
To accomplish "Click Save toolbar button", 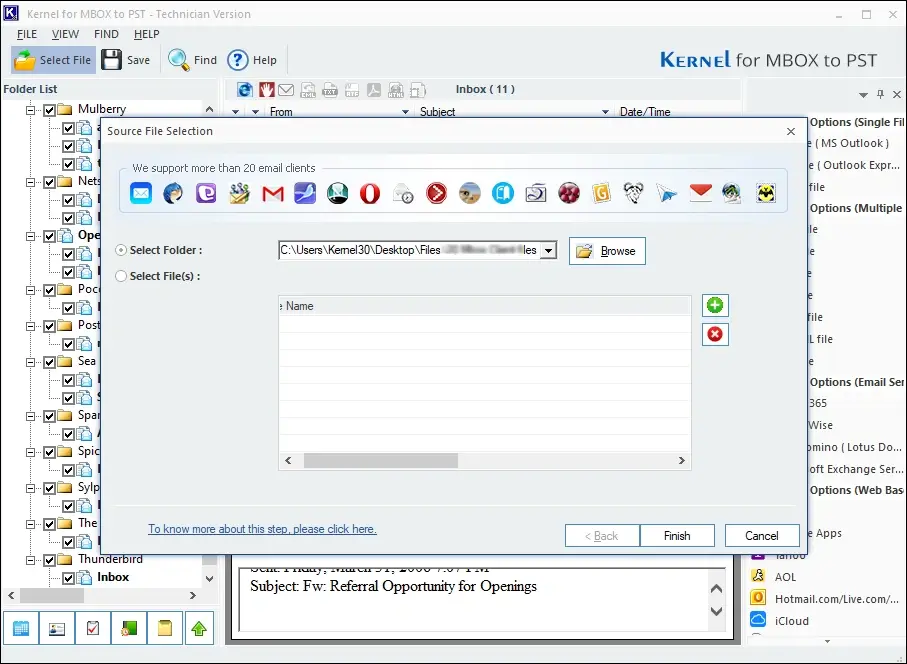I will coord(126,60).
